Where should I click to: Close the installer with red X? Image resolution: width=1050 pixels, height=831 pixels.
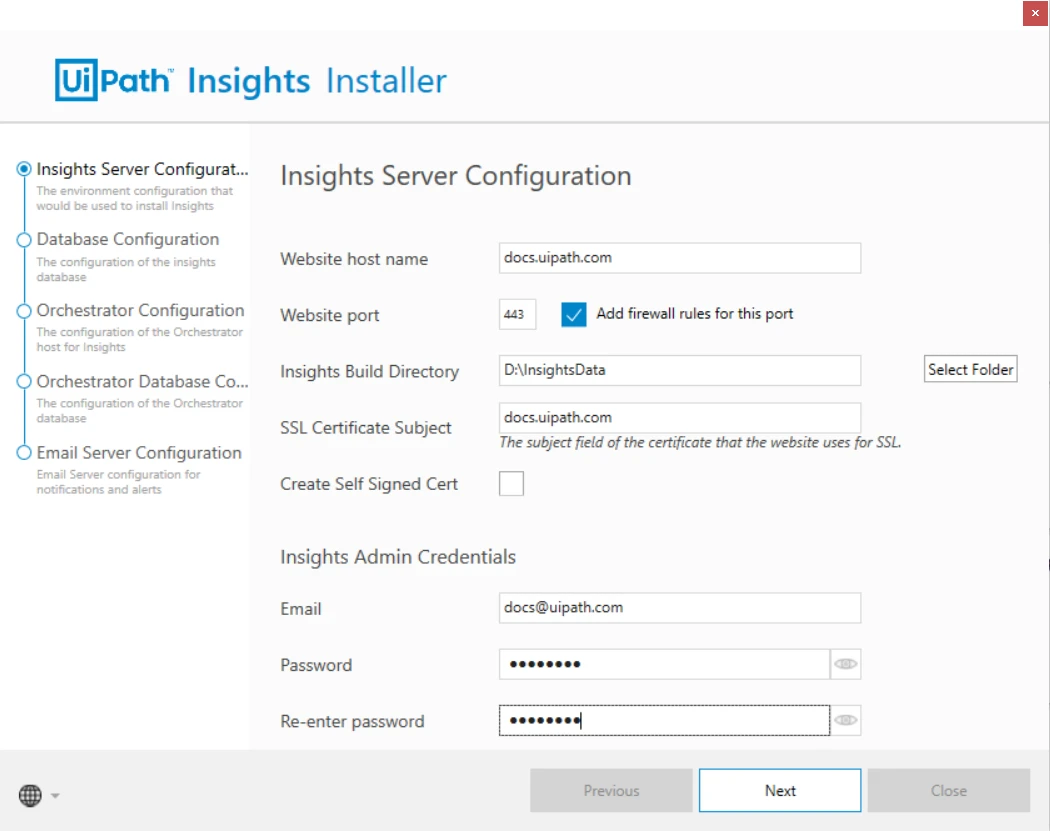[x=1035, y=13]
